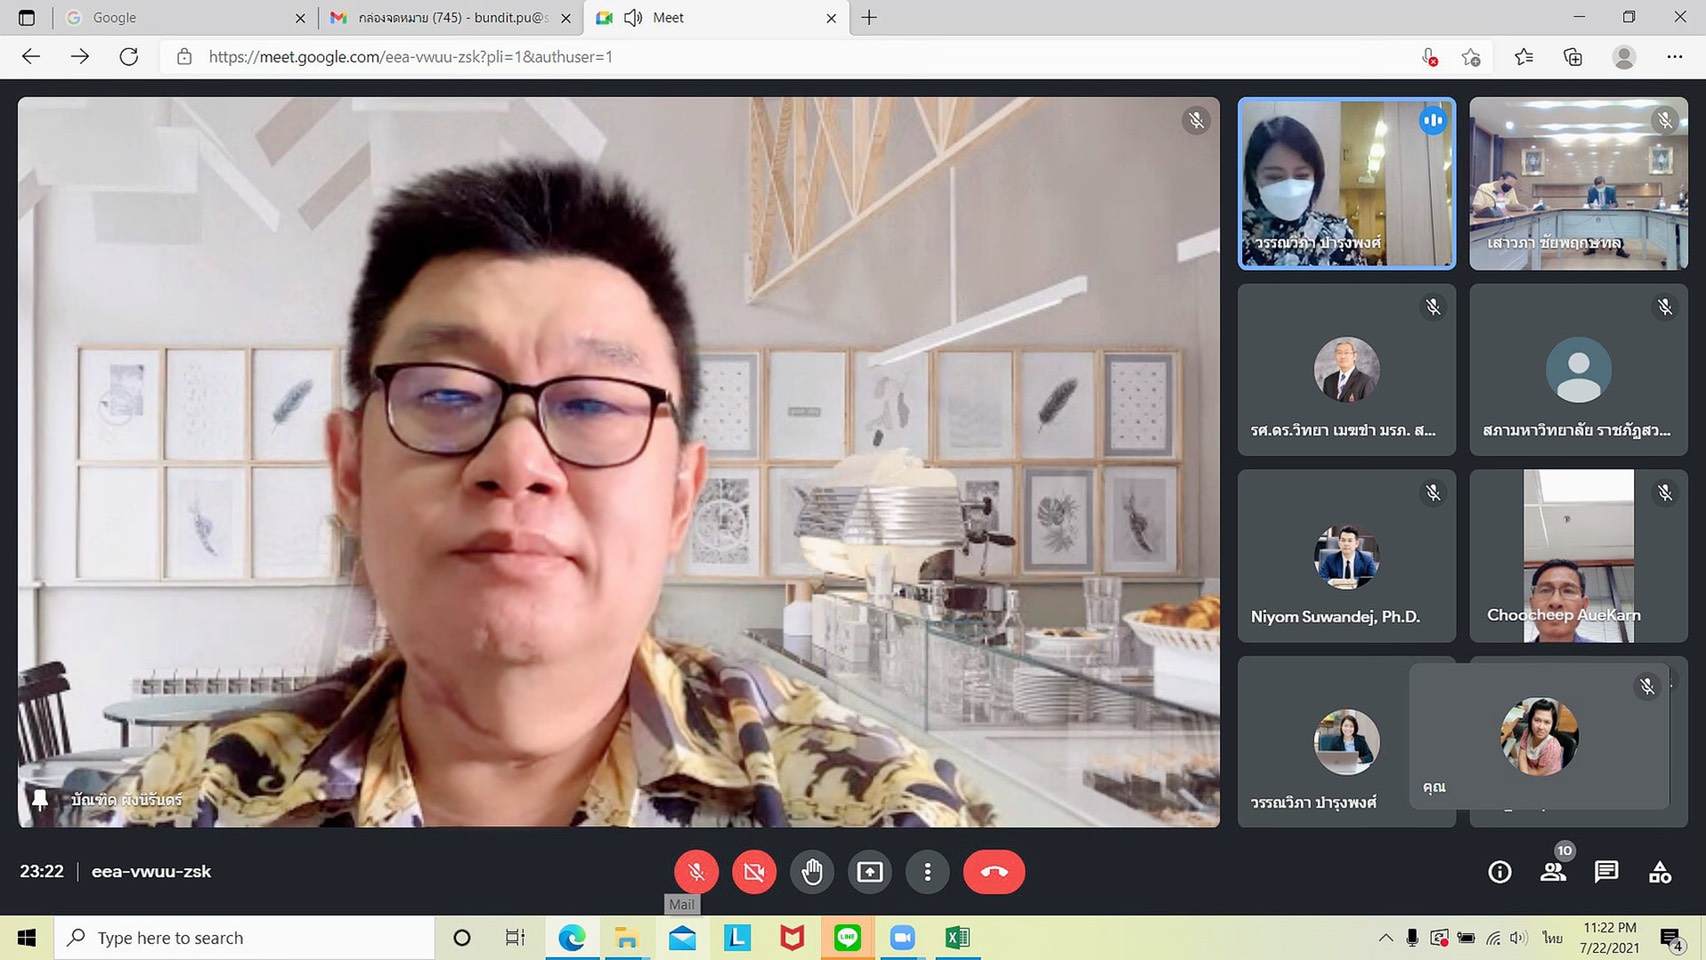
Task: Refresh the page using the reload icon
Action: tap(129, 57)
